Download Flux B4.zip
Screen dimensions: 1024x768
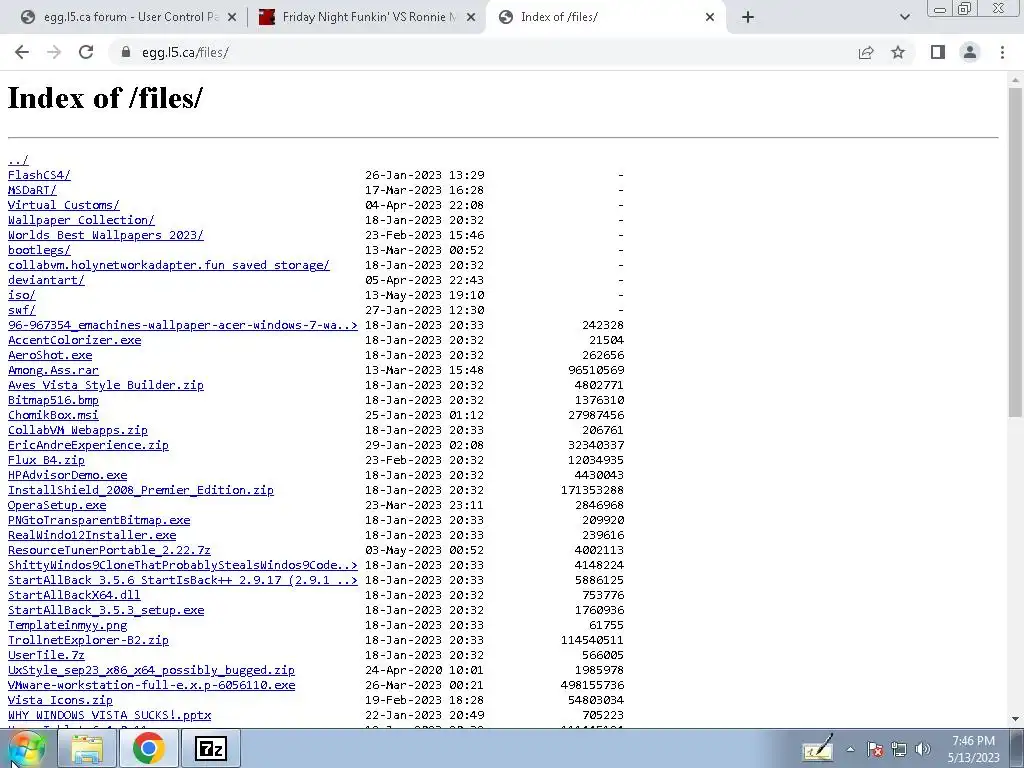click(46, 460)
